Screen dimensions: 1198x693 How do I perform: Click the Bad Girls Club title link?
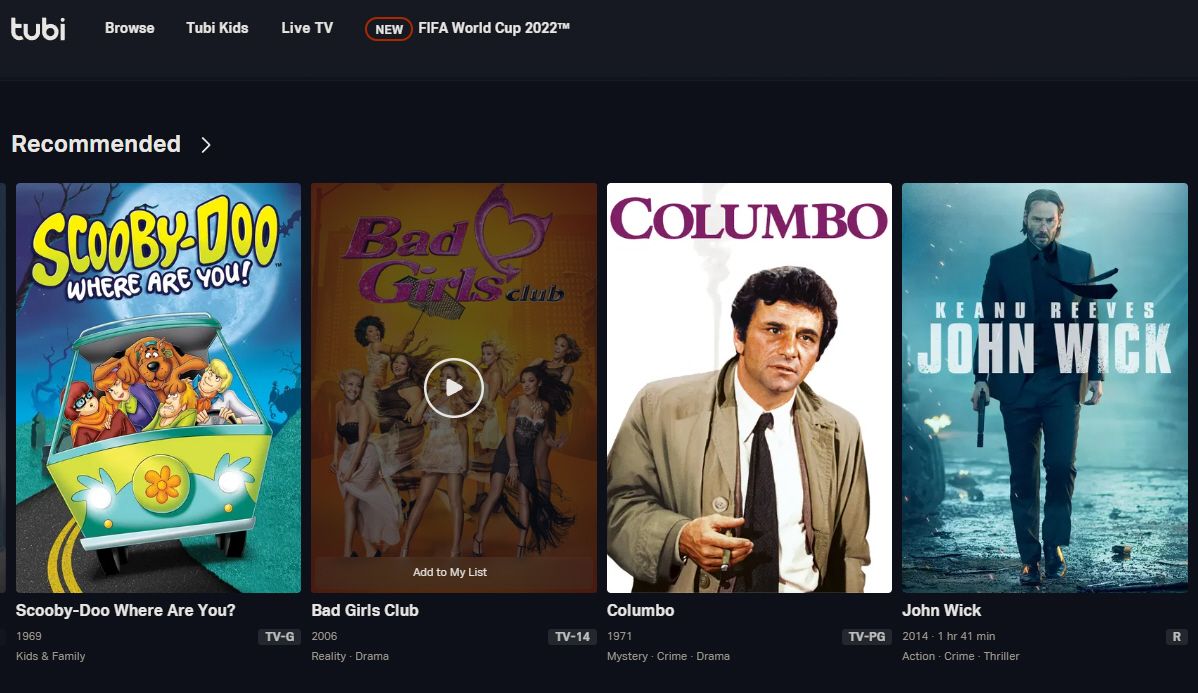[x=364, y=610]
